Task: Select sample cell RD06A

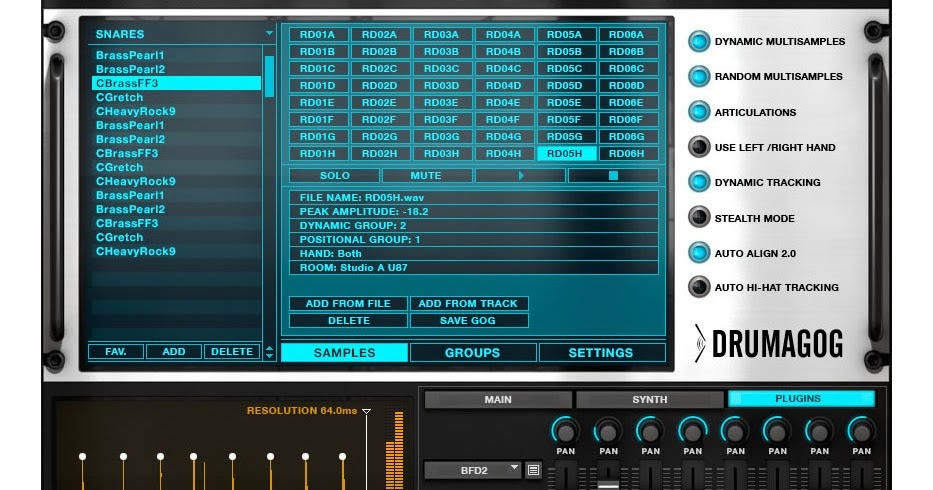Action: click(628, 35)
